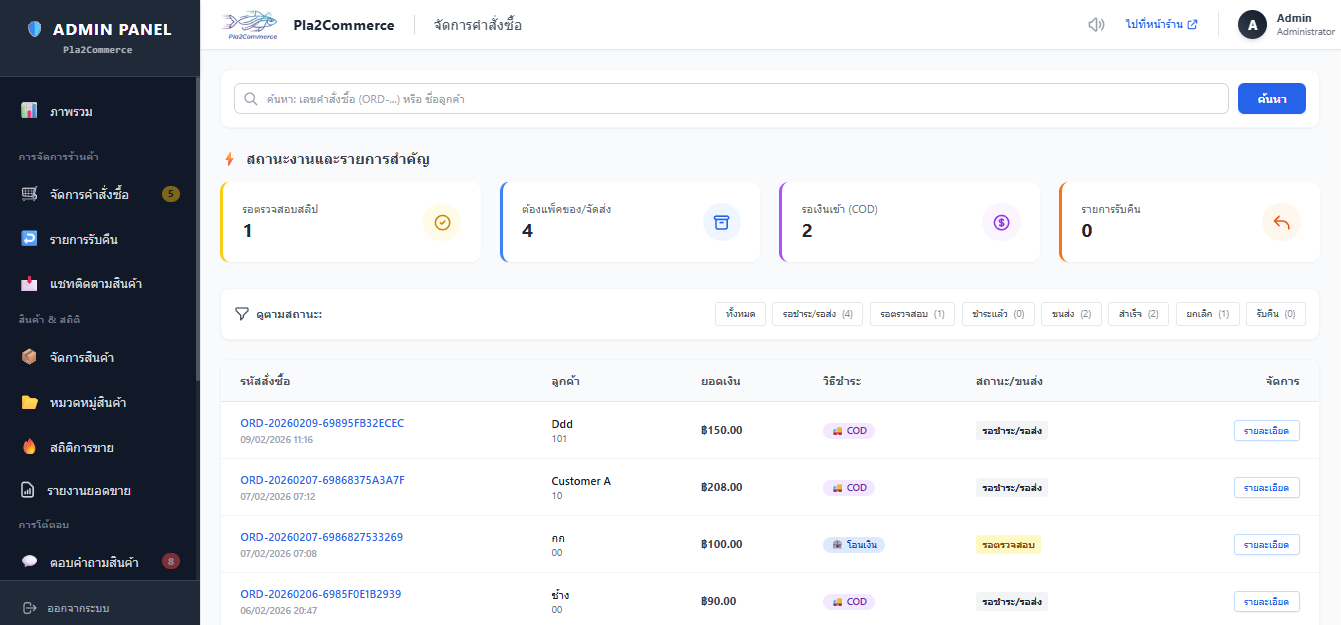
Task: Click the report icon beside รายงานยอดขาย
Action: [28, 491]
